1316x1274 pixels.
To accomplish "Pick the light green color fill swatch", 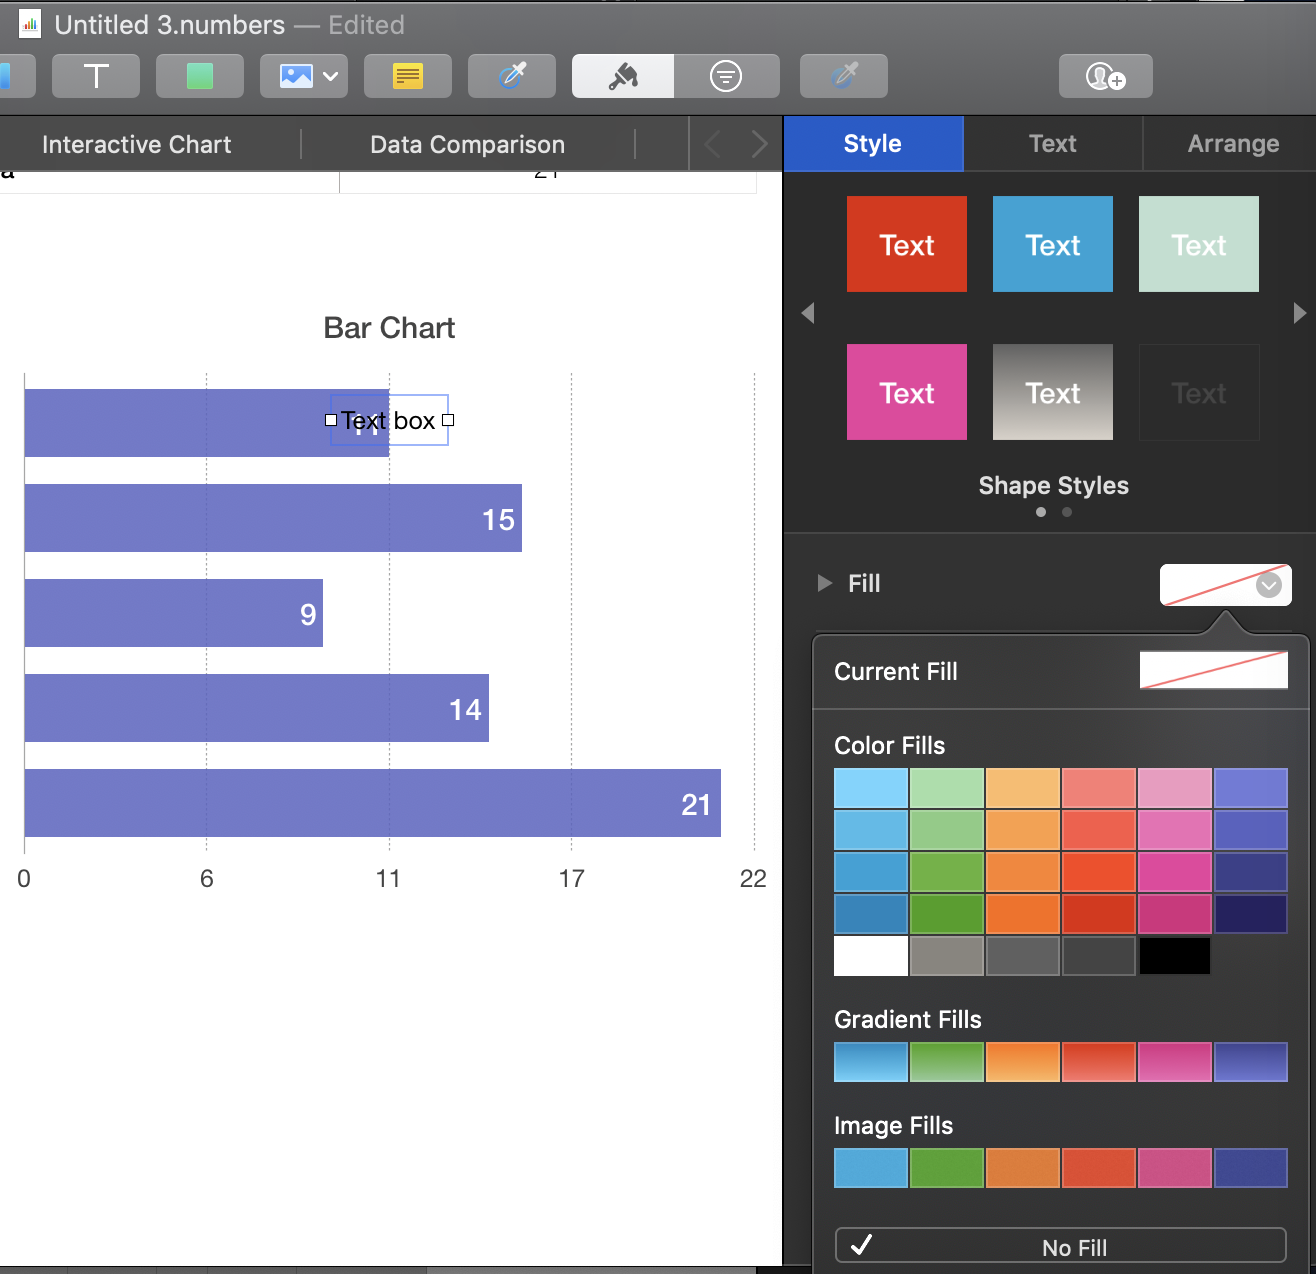I will [947, 788].
